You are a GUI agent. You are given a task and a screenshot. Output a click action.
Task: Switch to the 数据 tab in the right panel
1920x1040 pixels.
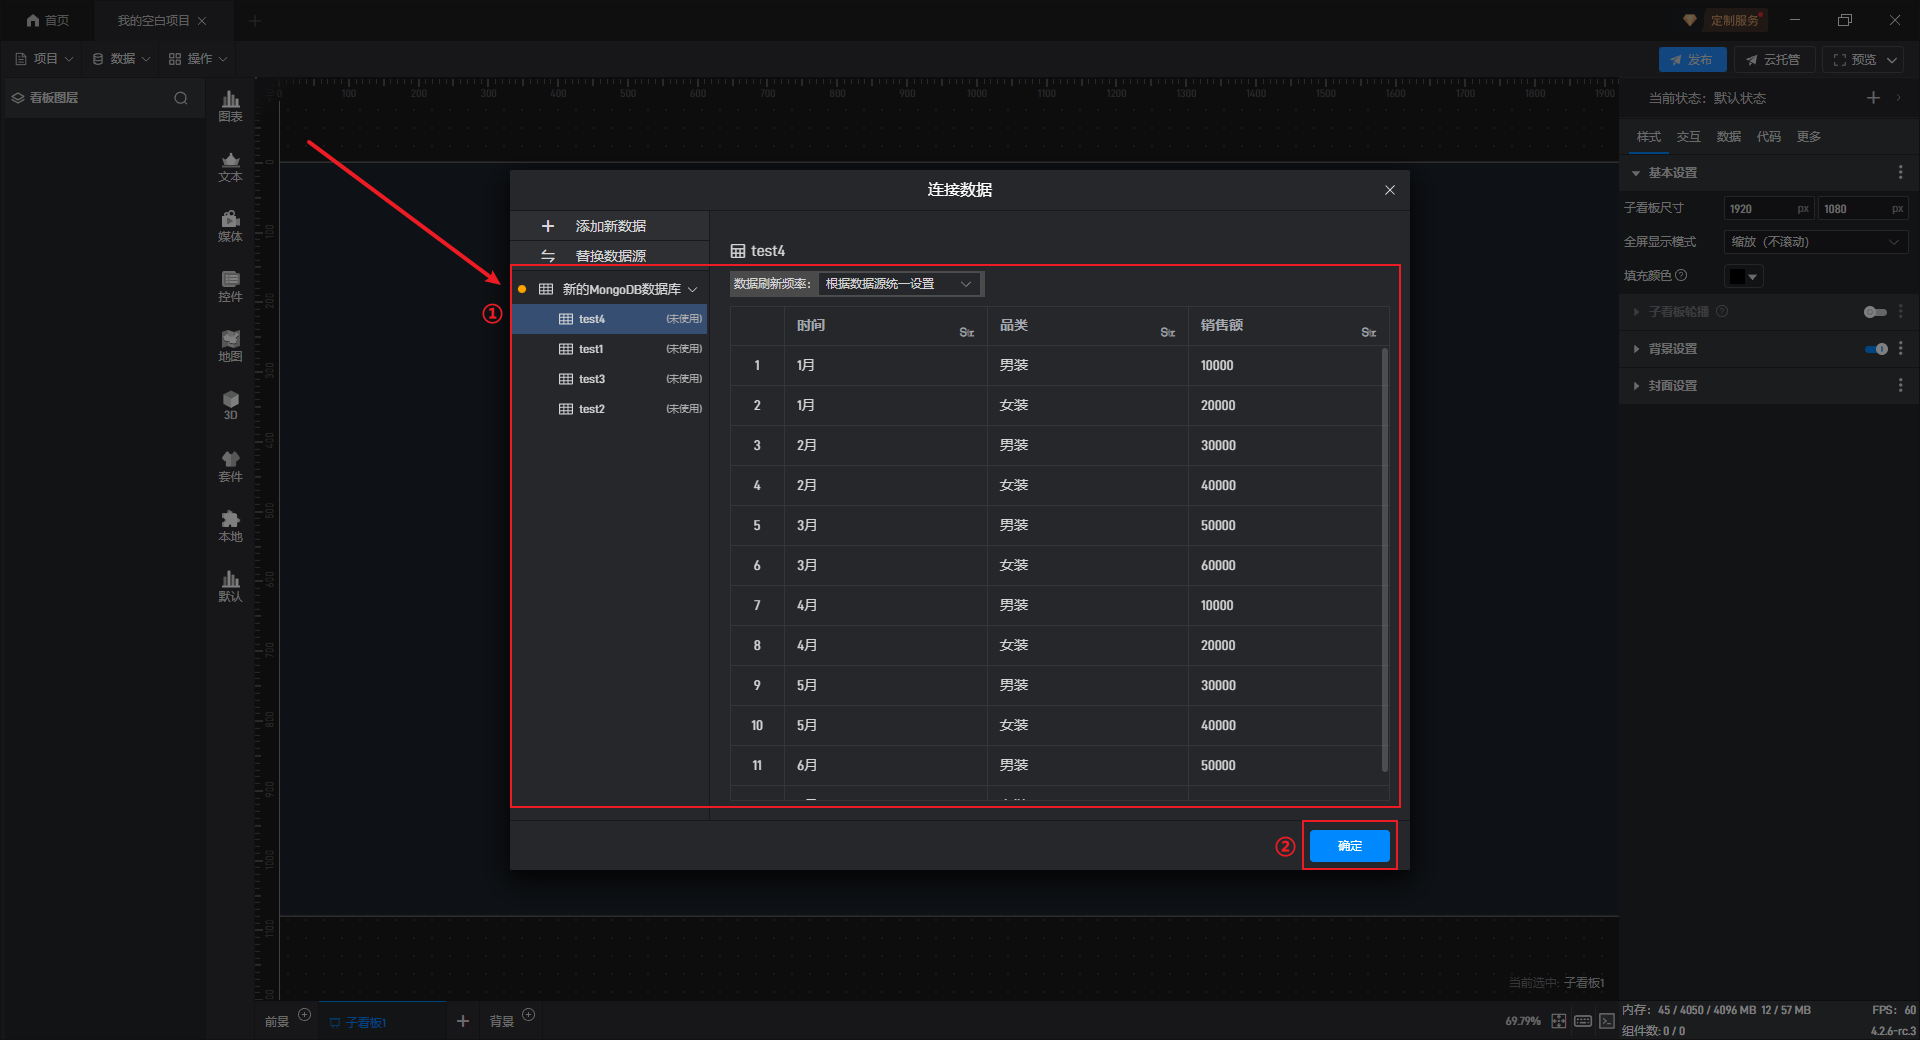[x=1728, y=137]
